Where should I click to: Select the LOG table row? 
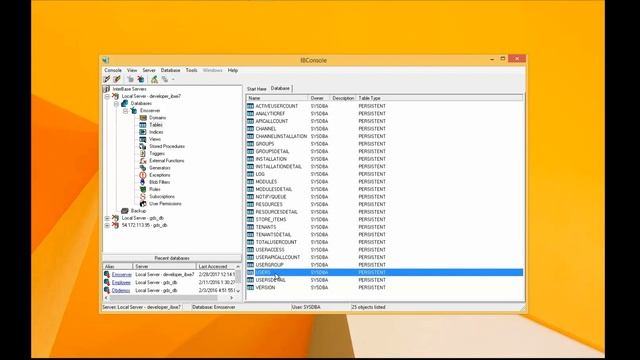[x=384, y=174]
